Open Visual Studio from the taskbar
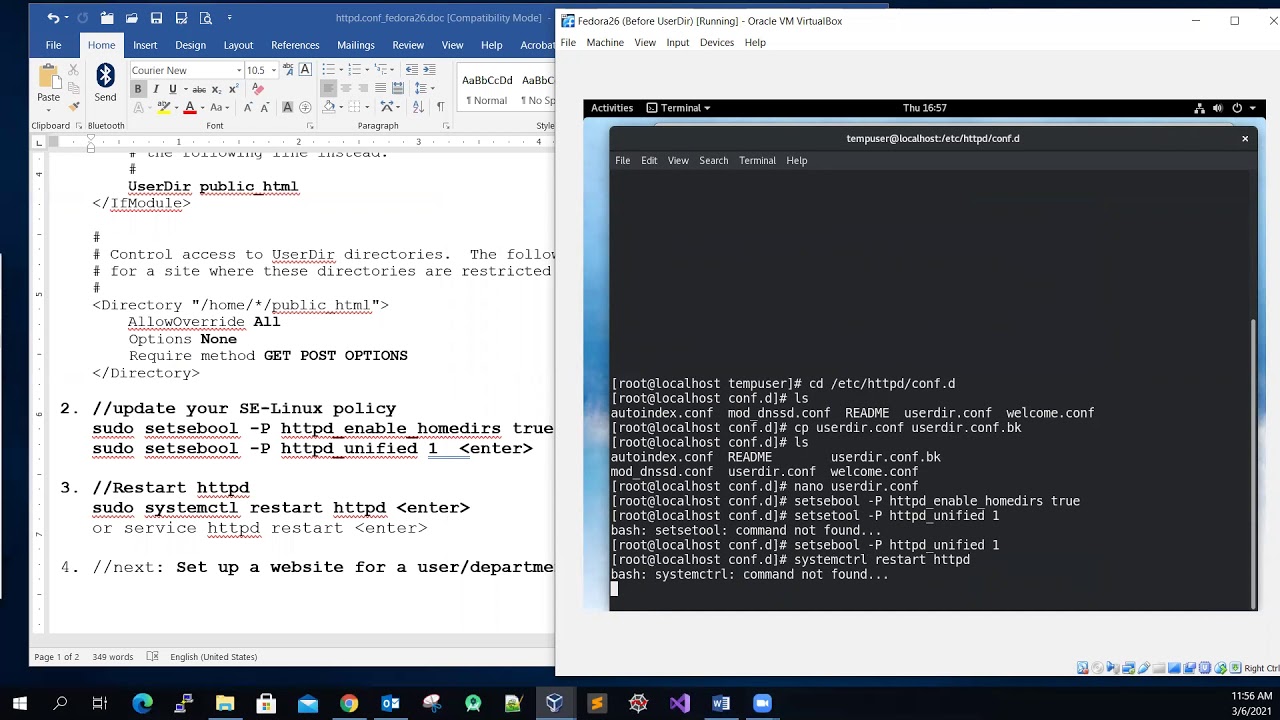Viewport: 1280px width, 720px height. pos(680,703)
